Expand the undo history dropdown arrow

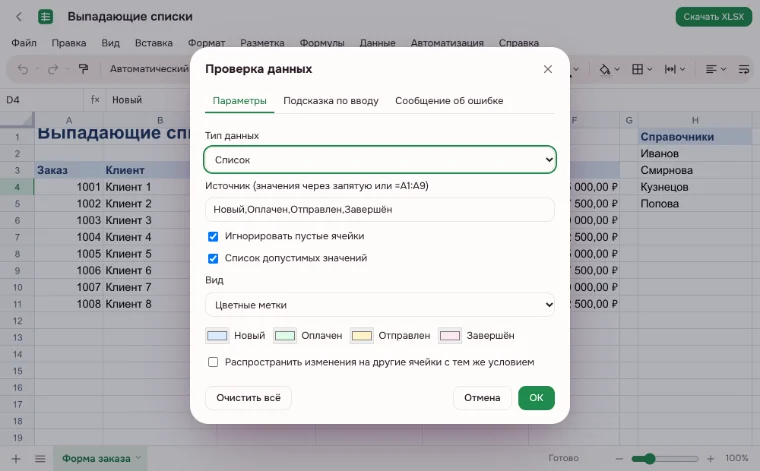click(x=36, y=69)
